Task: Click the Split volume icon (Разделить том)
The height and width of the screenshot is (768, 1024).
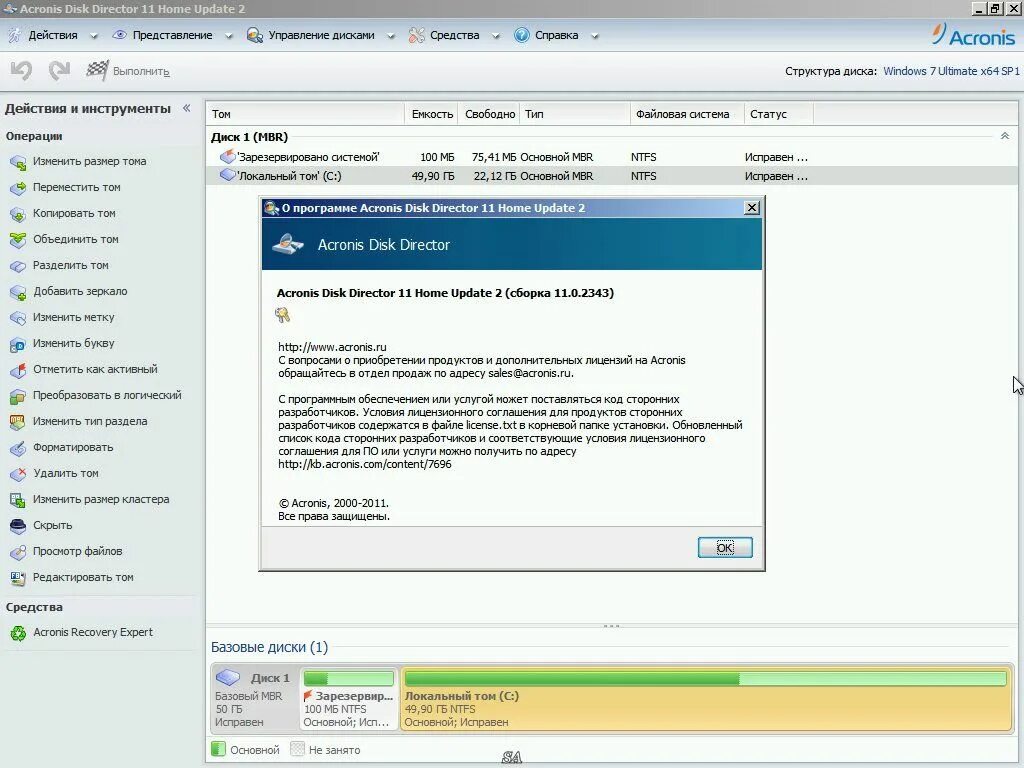Action: point(18,266)
